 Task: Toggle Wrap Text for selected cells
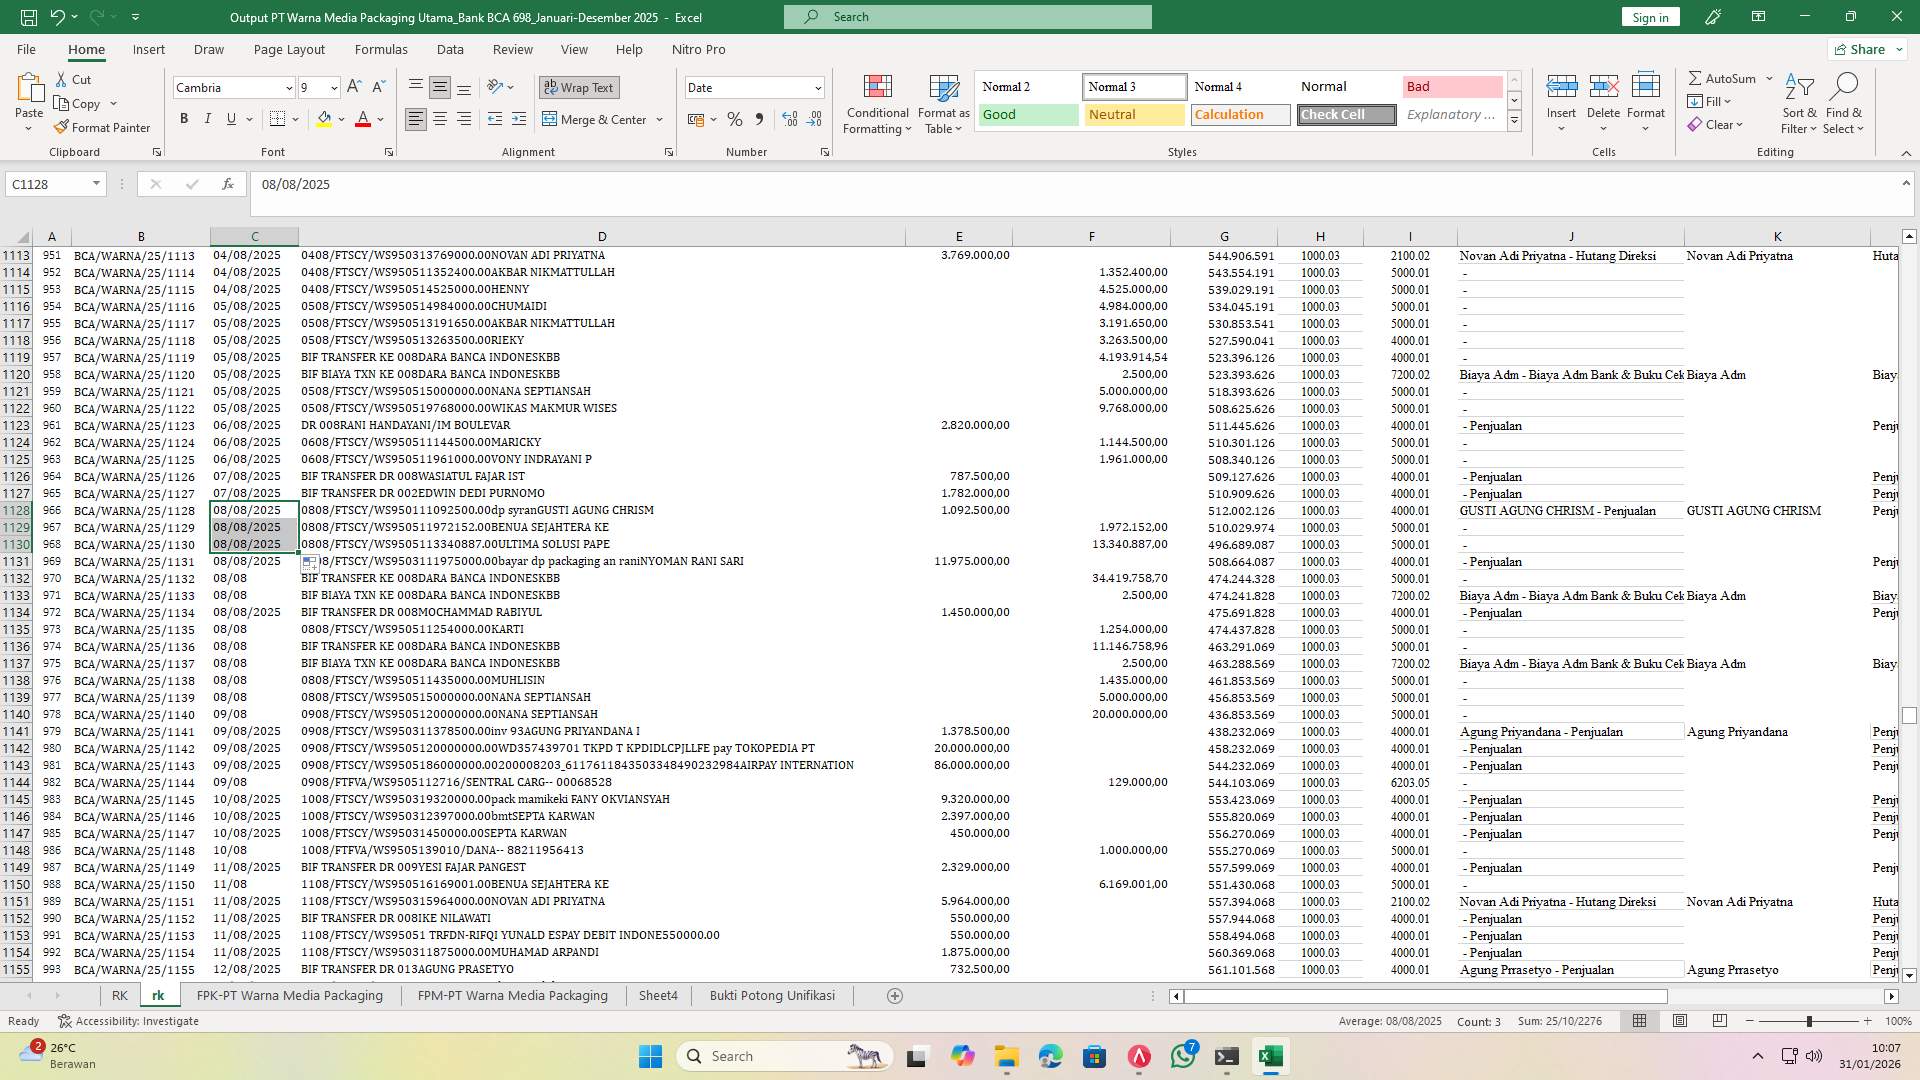click(579, 87)
